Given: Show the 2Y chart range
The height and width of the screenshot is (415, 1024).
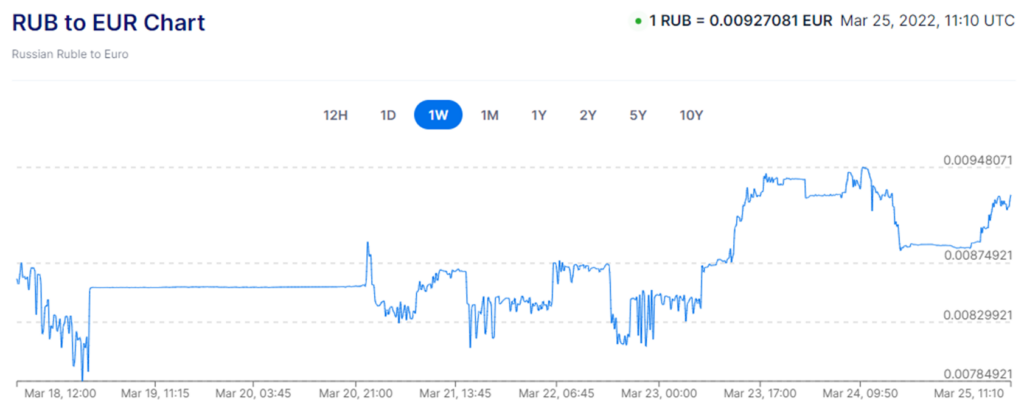Looking at the screenshot, I should click(x=588, y=116).
